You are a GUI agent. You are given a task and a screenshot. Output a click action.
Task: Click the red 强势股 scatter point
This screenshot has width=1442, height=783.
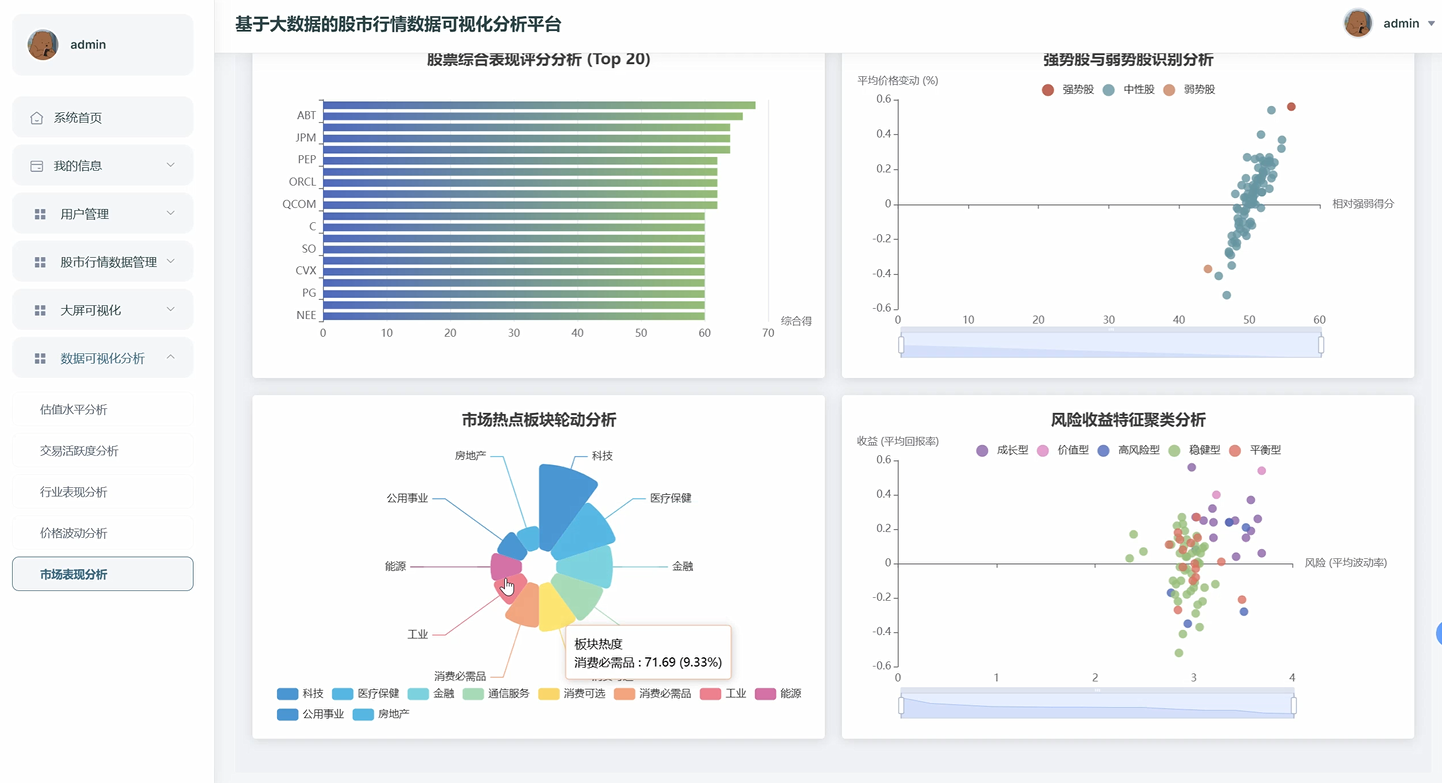[x=1291, y=107]
